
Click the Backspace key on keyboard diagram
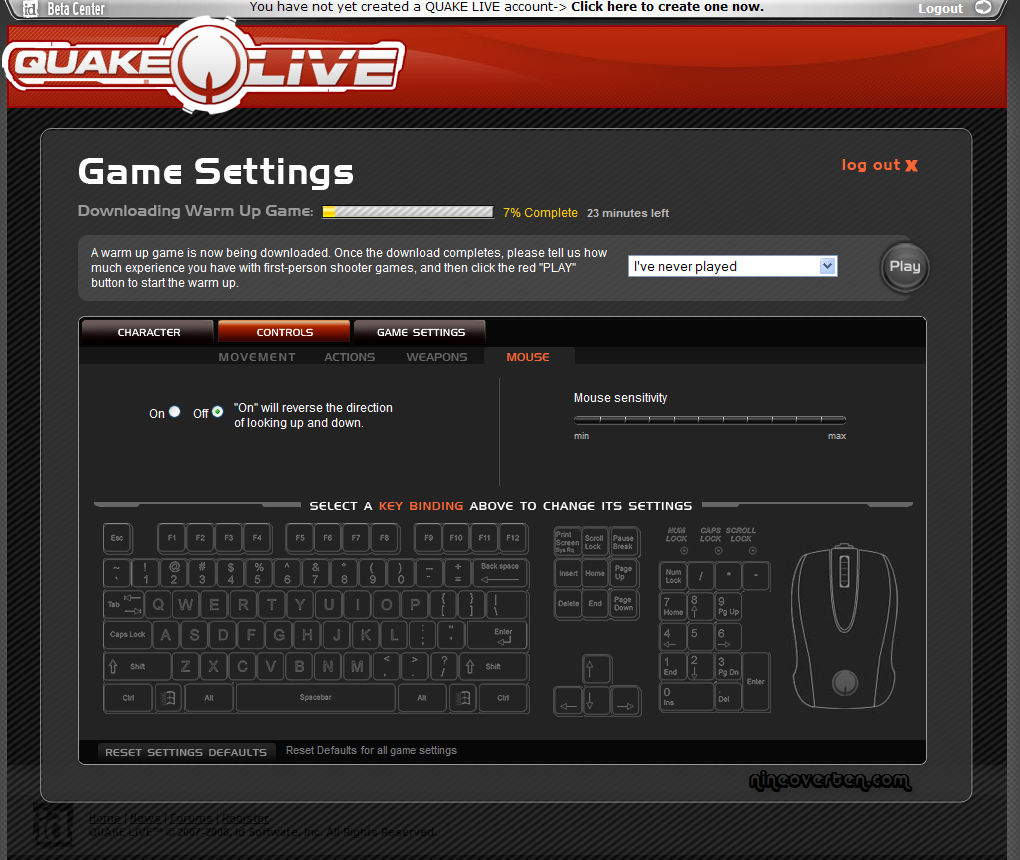[x=500, y=573]
